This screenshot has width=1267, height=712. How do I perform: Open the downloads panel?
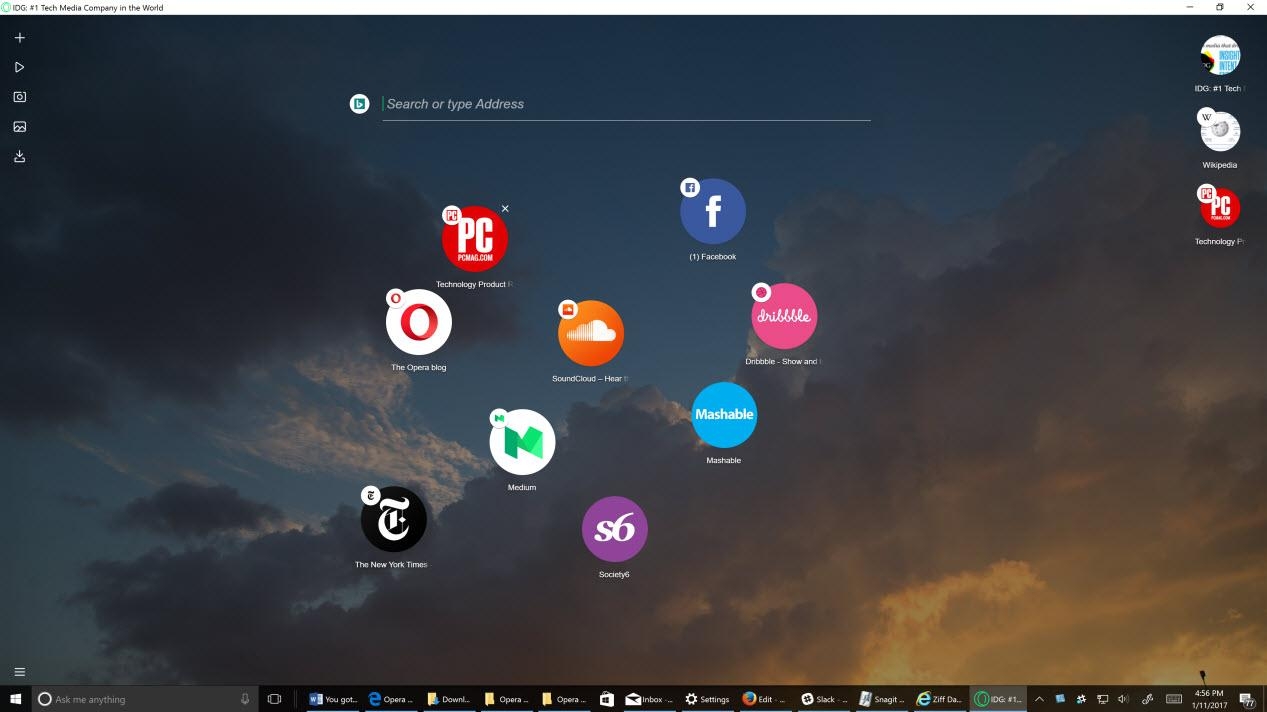[19, 156]
